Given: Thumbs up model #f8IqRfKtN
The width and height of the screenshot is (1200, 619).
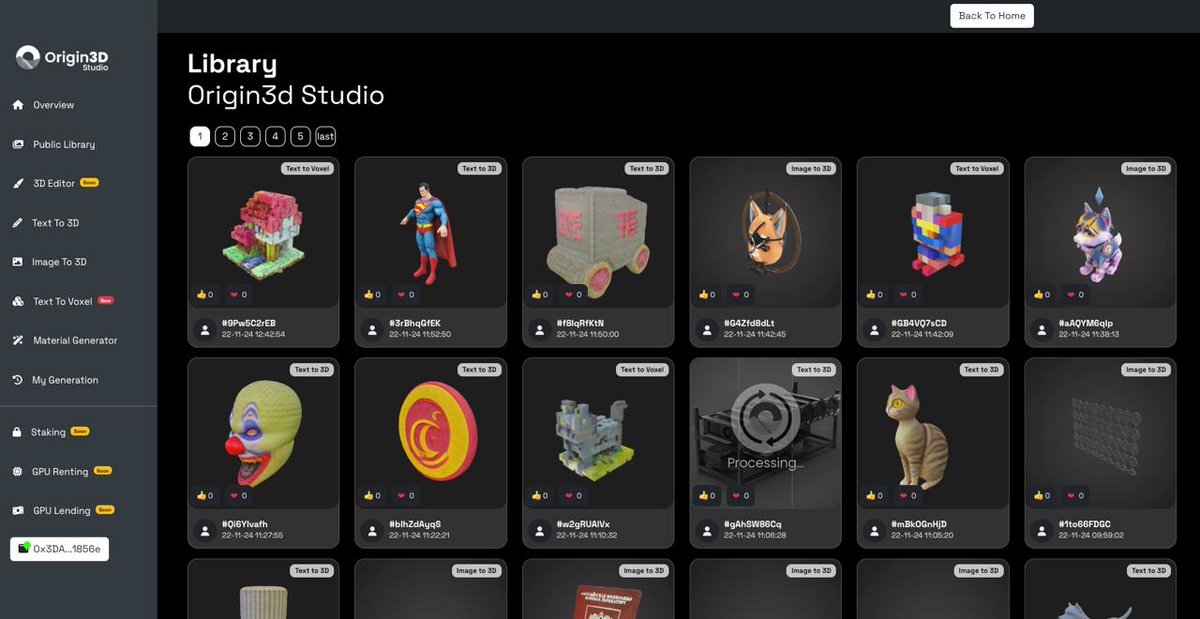Looking at the screenshot, I should coord(540,295).
